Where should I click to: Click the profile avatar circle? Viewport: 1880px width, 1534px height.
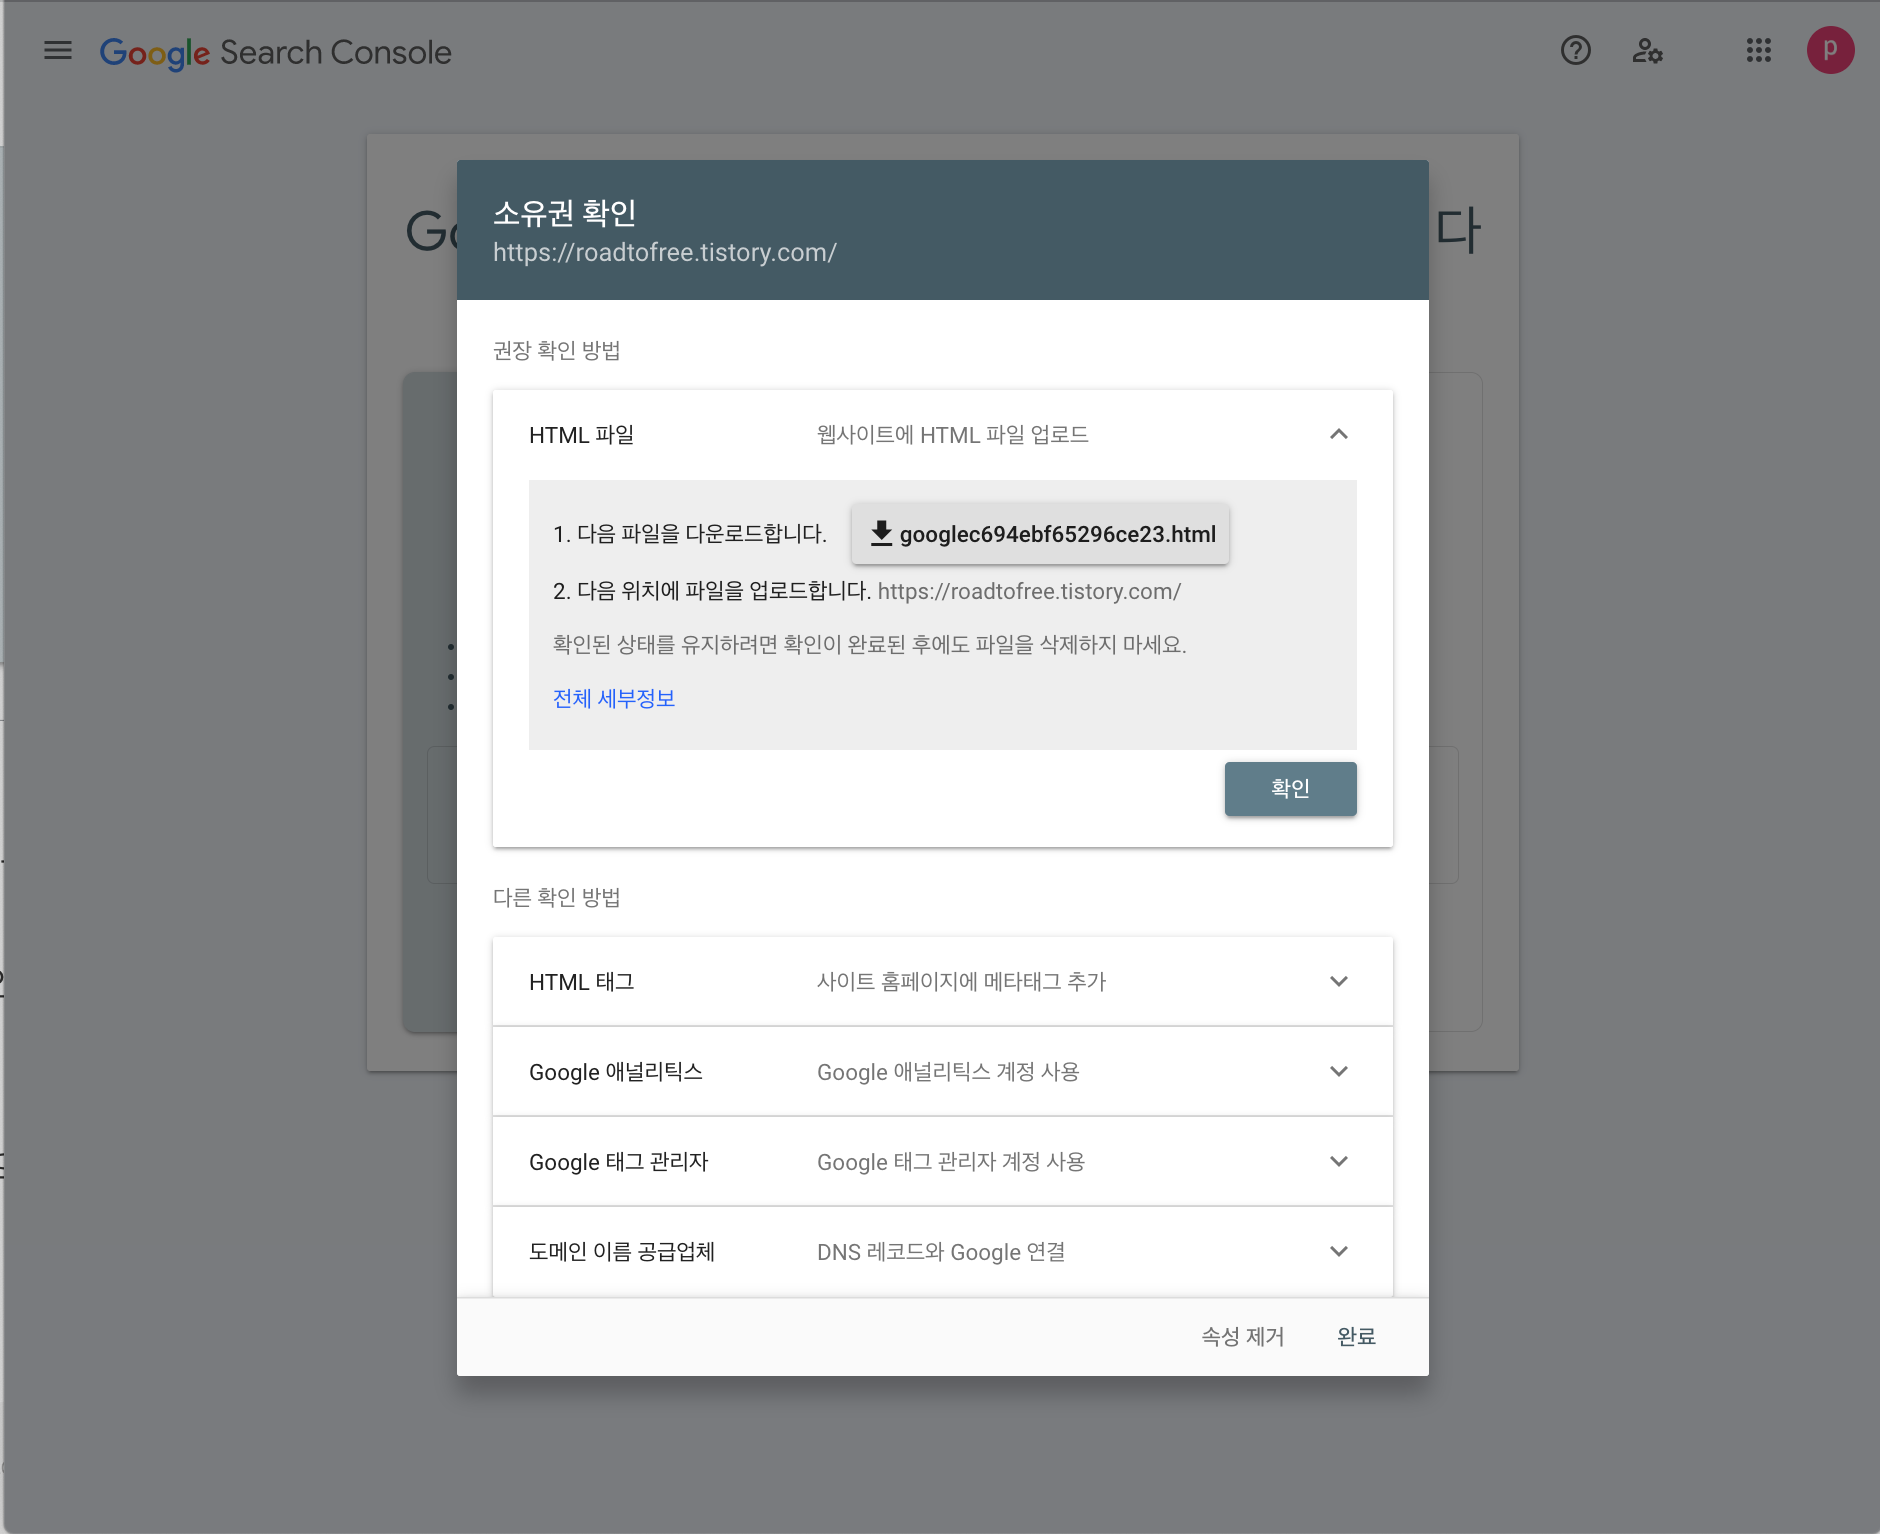pyautogui.click(x=1830, y=50)
